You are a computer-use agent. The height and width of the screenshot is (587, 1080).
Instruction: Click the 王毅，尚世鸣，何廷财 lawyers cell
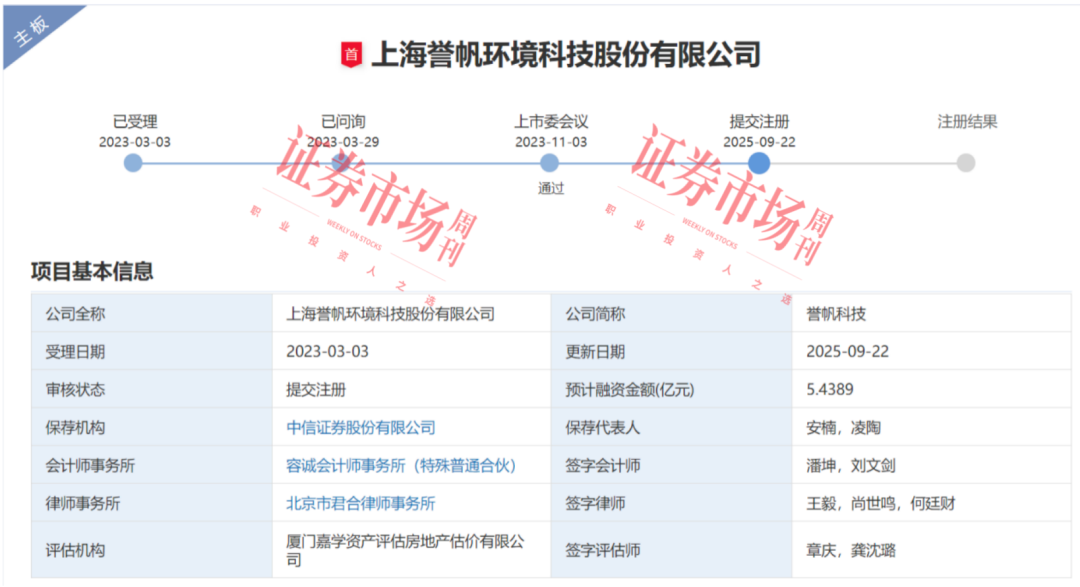(931, 504)
